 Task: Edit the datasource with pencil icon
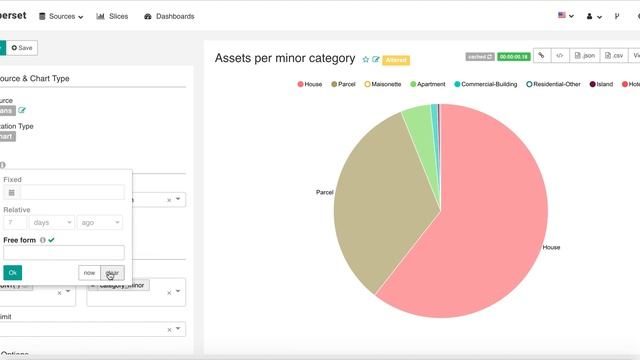pos(22,110)
